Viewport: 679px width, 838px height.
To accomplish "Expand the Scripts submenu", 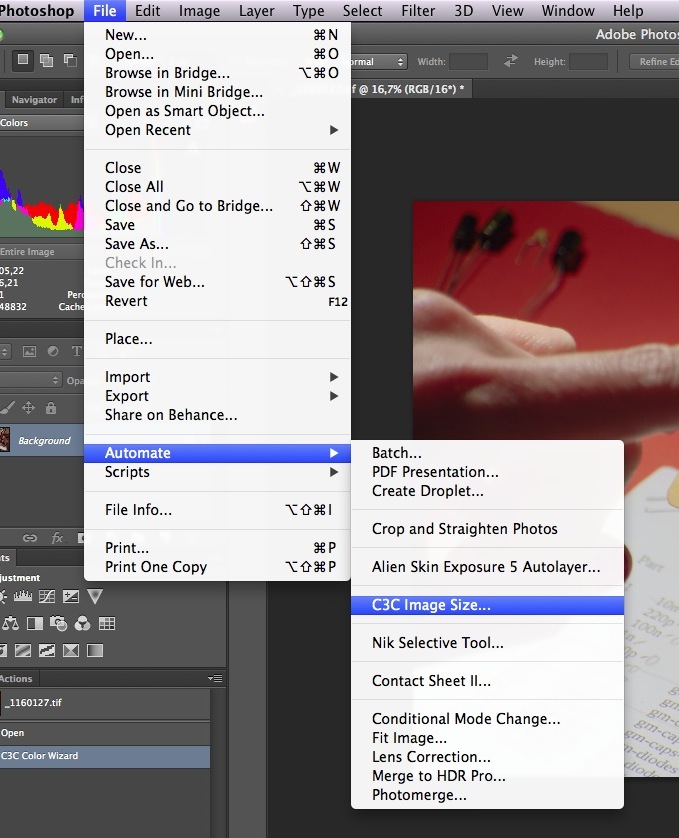I will (218, 472).
